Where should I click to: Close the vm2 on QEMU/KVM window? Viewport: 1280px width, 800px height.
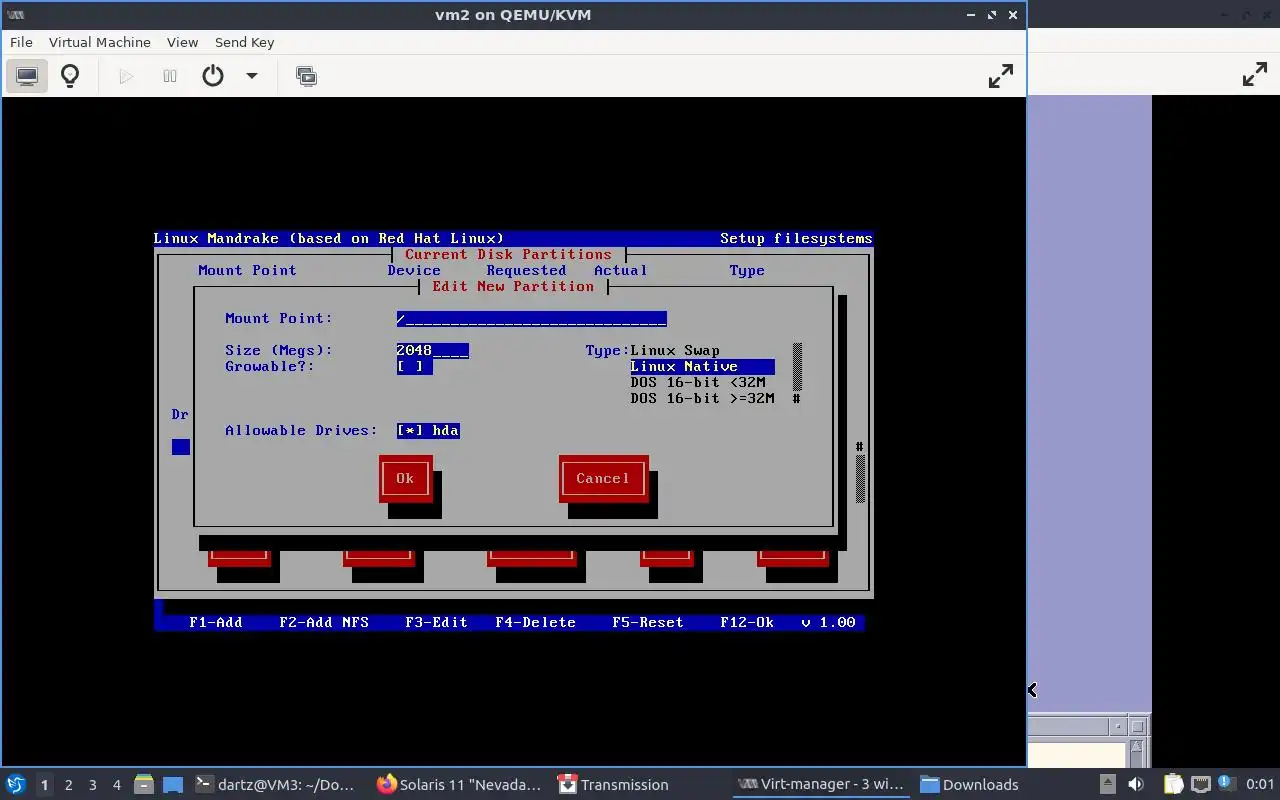pyautogui.click(x=1013, y=15)
